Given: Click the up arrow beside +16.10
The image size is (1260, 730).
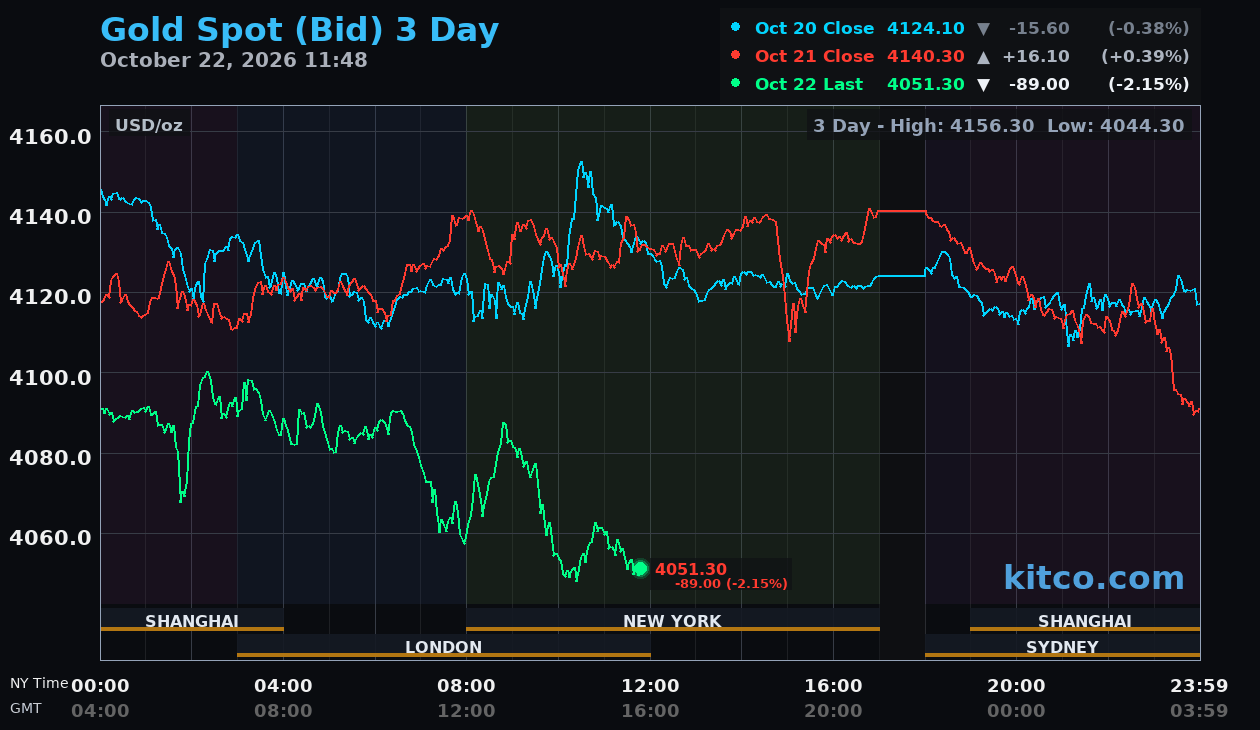Looking at the screenshot, I should (983, 57).
